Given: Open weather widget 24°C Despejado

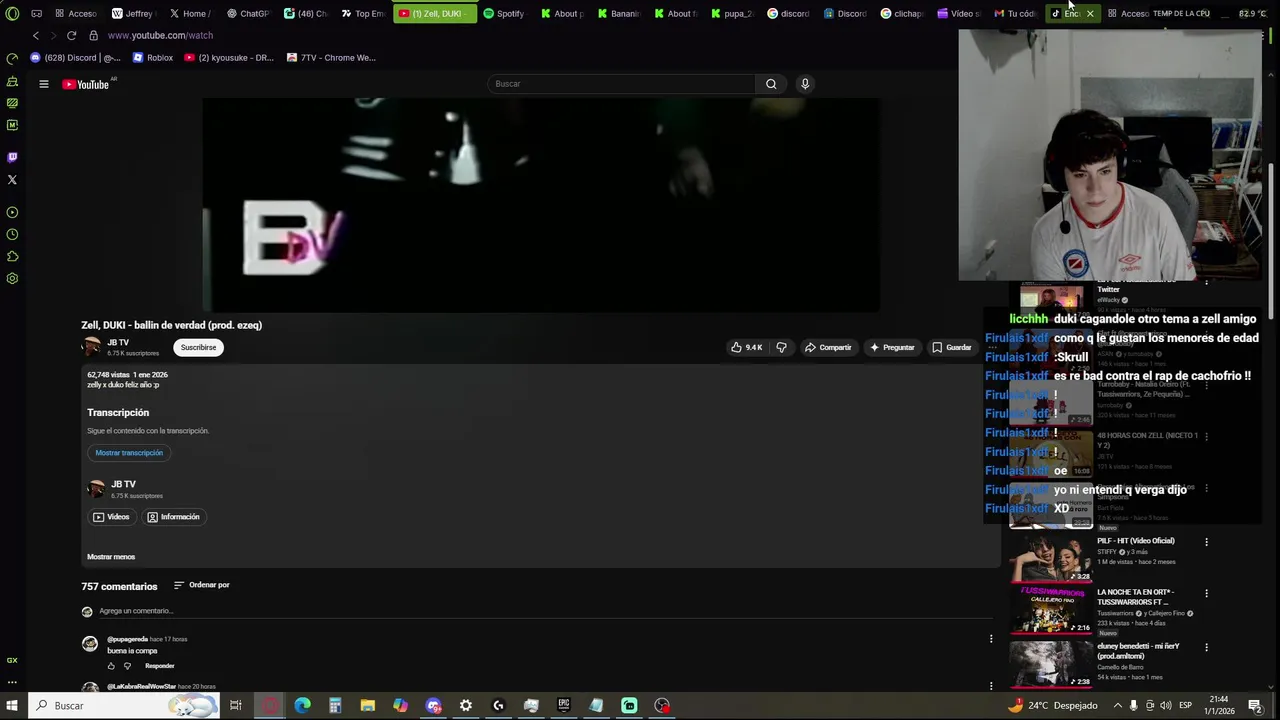Looking at the screenshot, I should (1053, 706).
